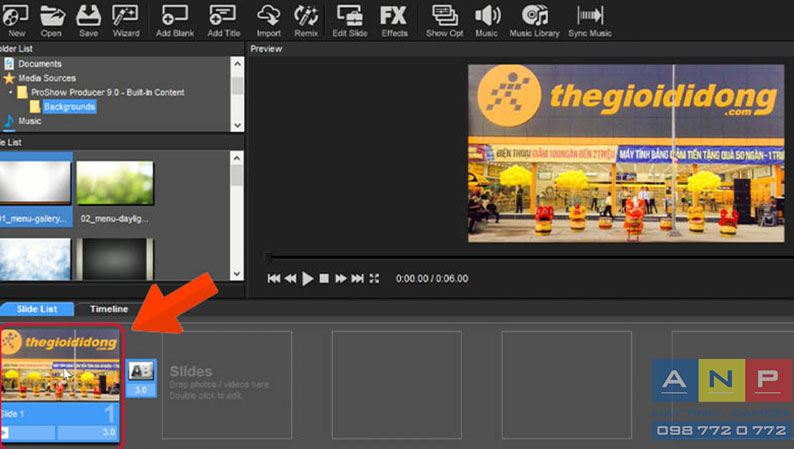Stop the preview playback
Image resolution: width=794 pixels, height=449 pixels.
[x=324, y=278]
